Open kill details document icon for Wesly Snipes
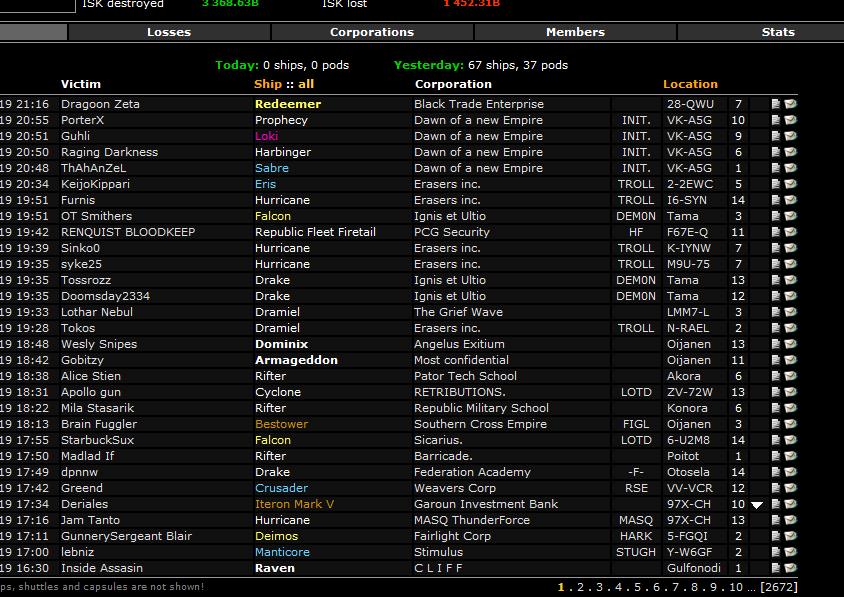 click(776, 344)
